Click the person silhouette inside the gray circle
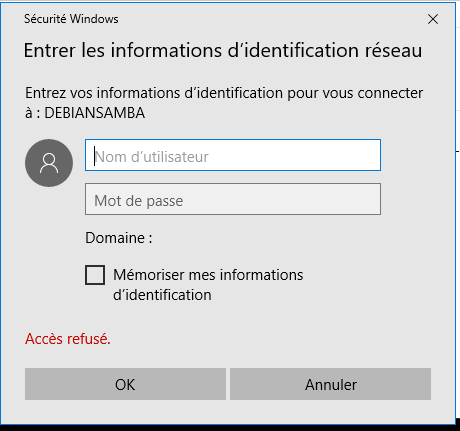The image size is (460, 431). 49,163
